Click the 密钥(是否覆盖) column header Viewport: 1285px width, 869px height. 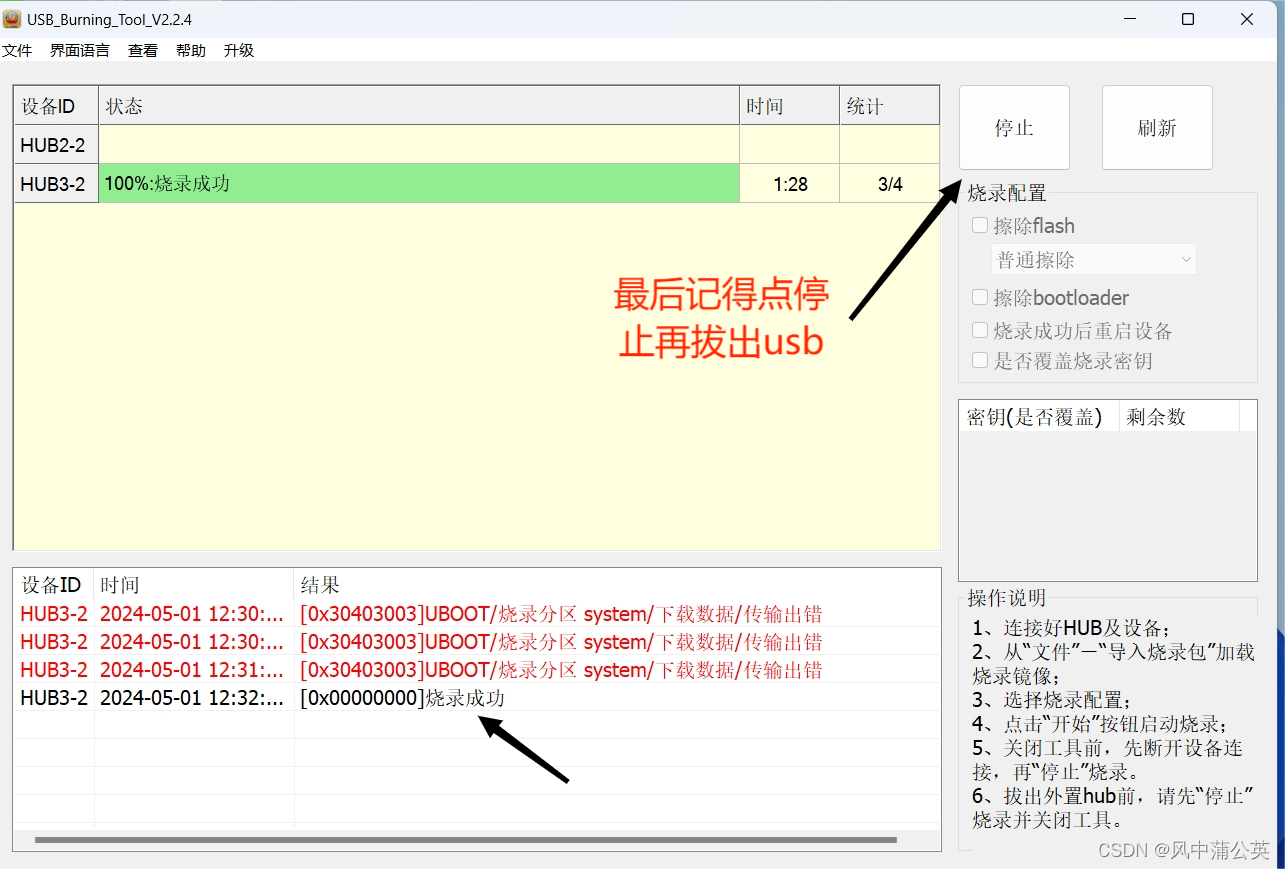[1039, 417]
